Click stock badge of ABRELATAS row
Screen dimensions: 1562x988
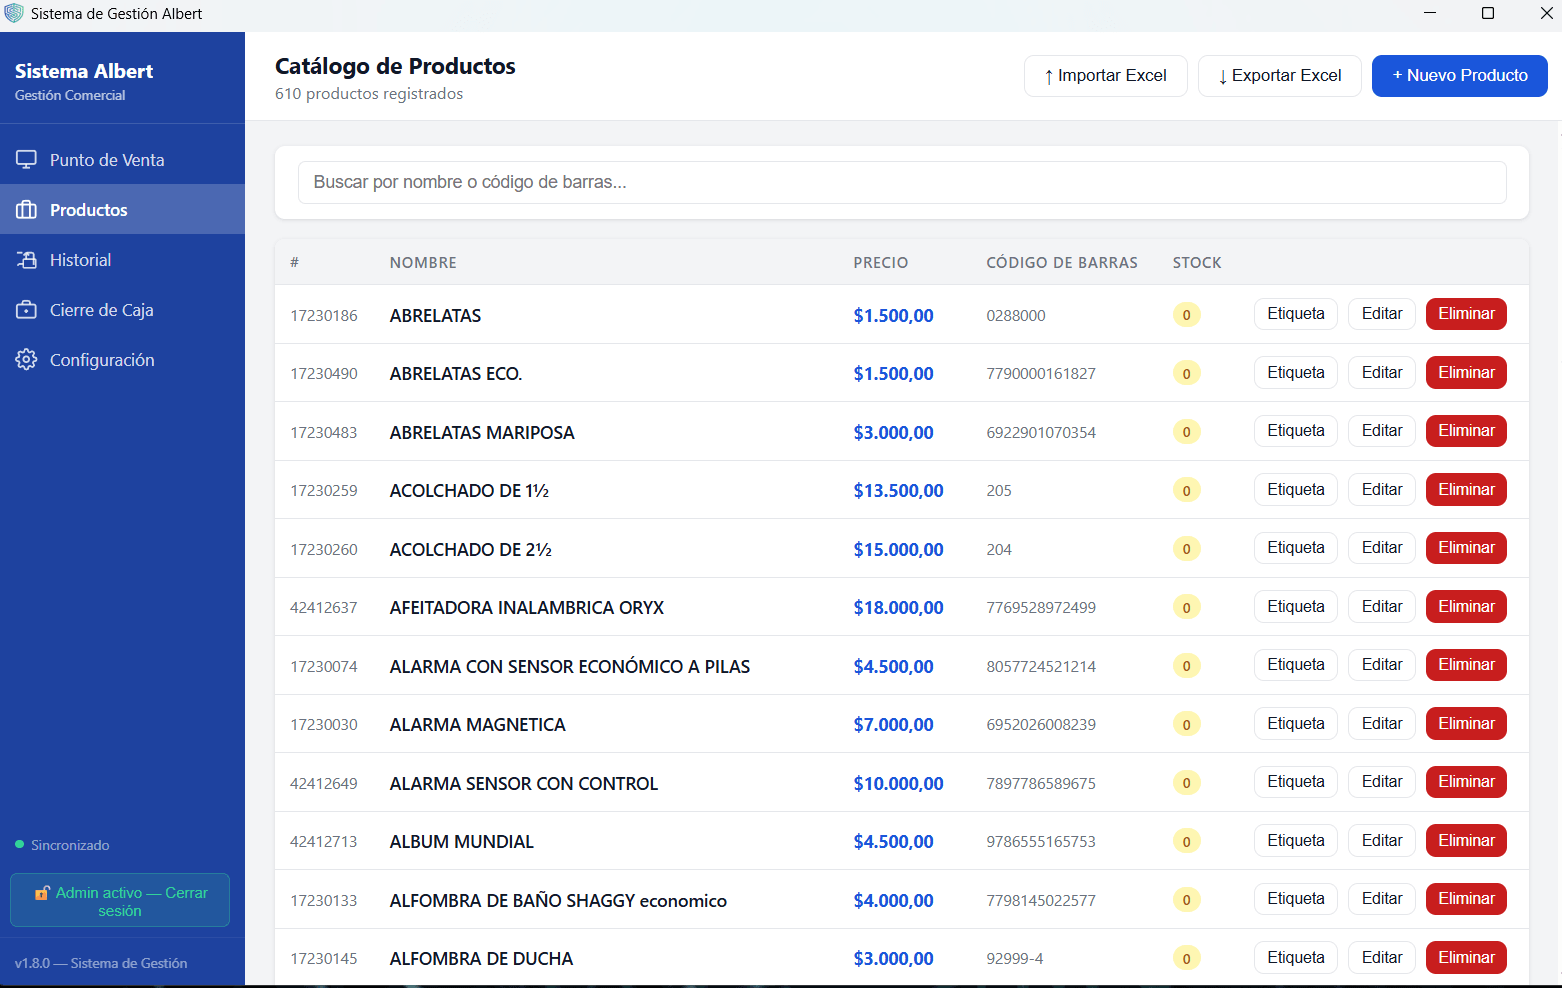[1186, 315]
